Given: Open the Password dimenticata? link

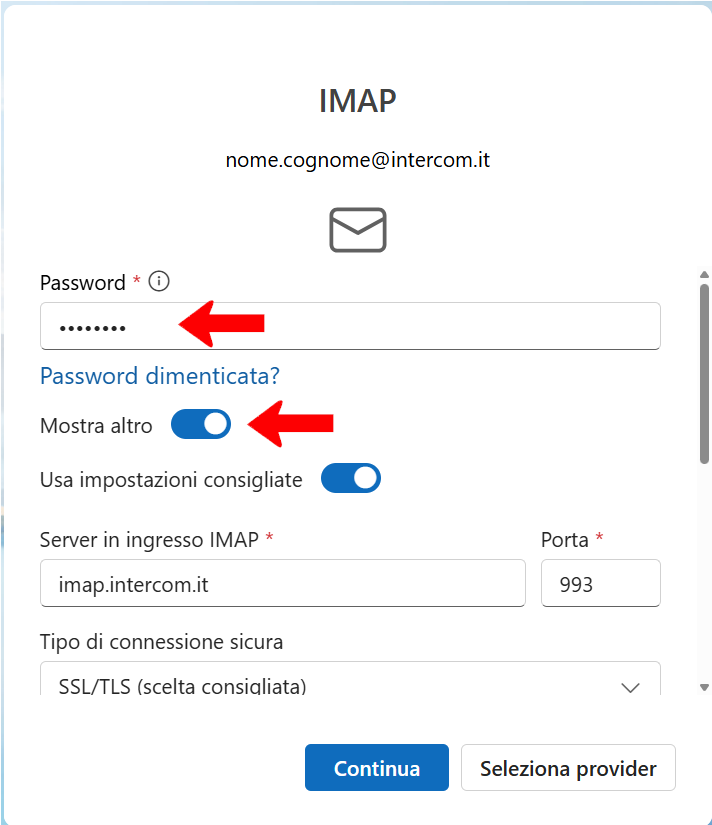Looking at the screenshot, I should 160,376.
